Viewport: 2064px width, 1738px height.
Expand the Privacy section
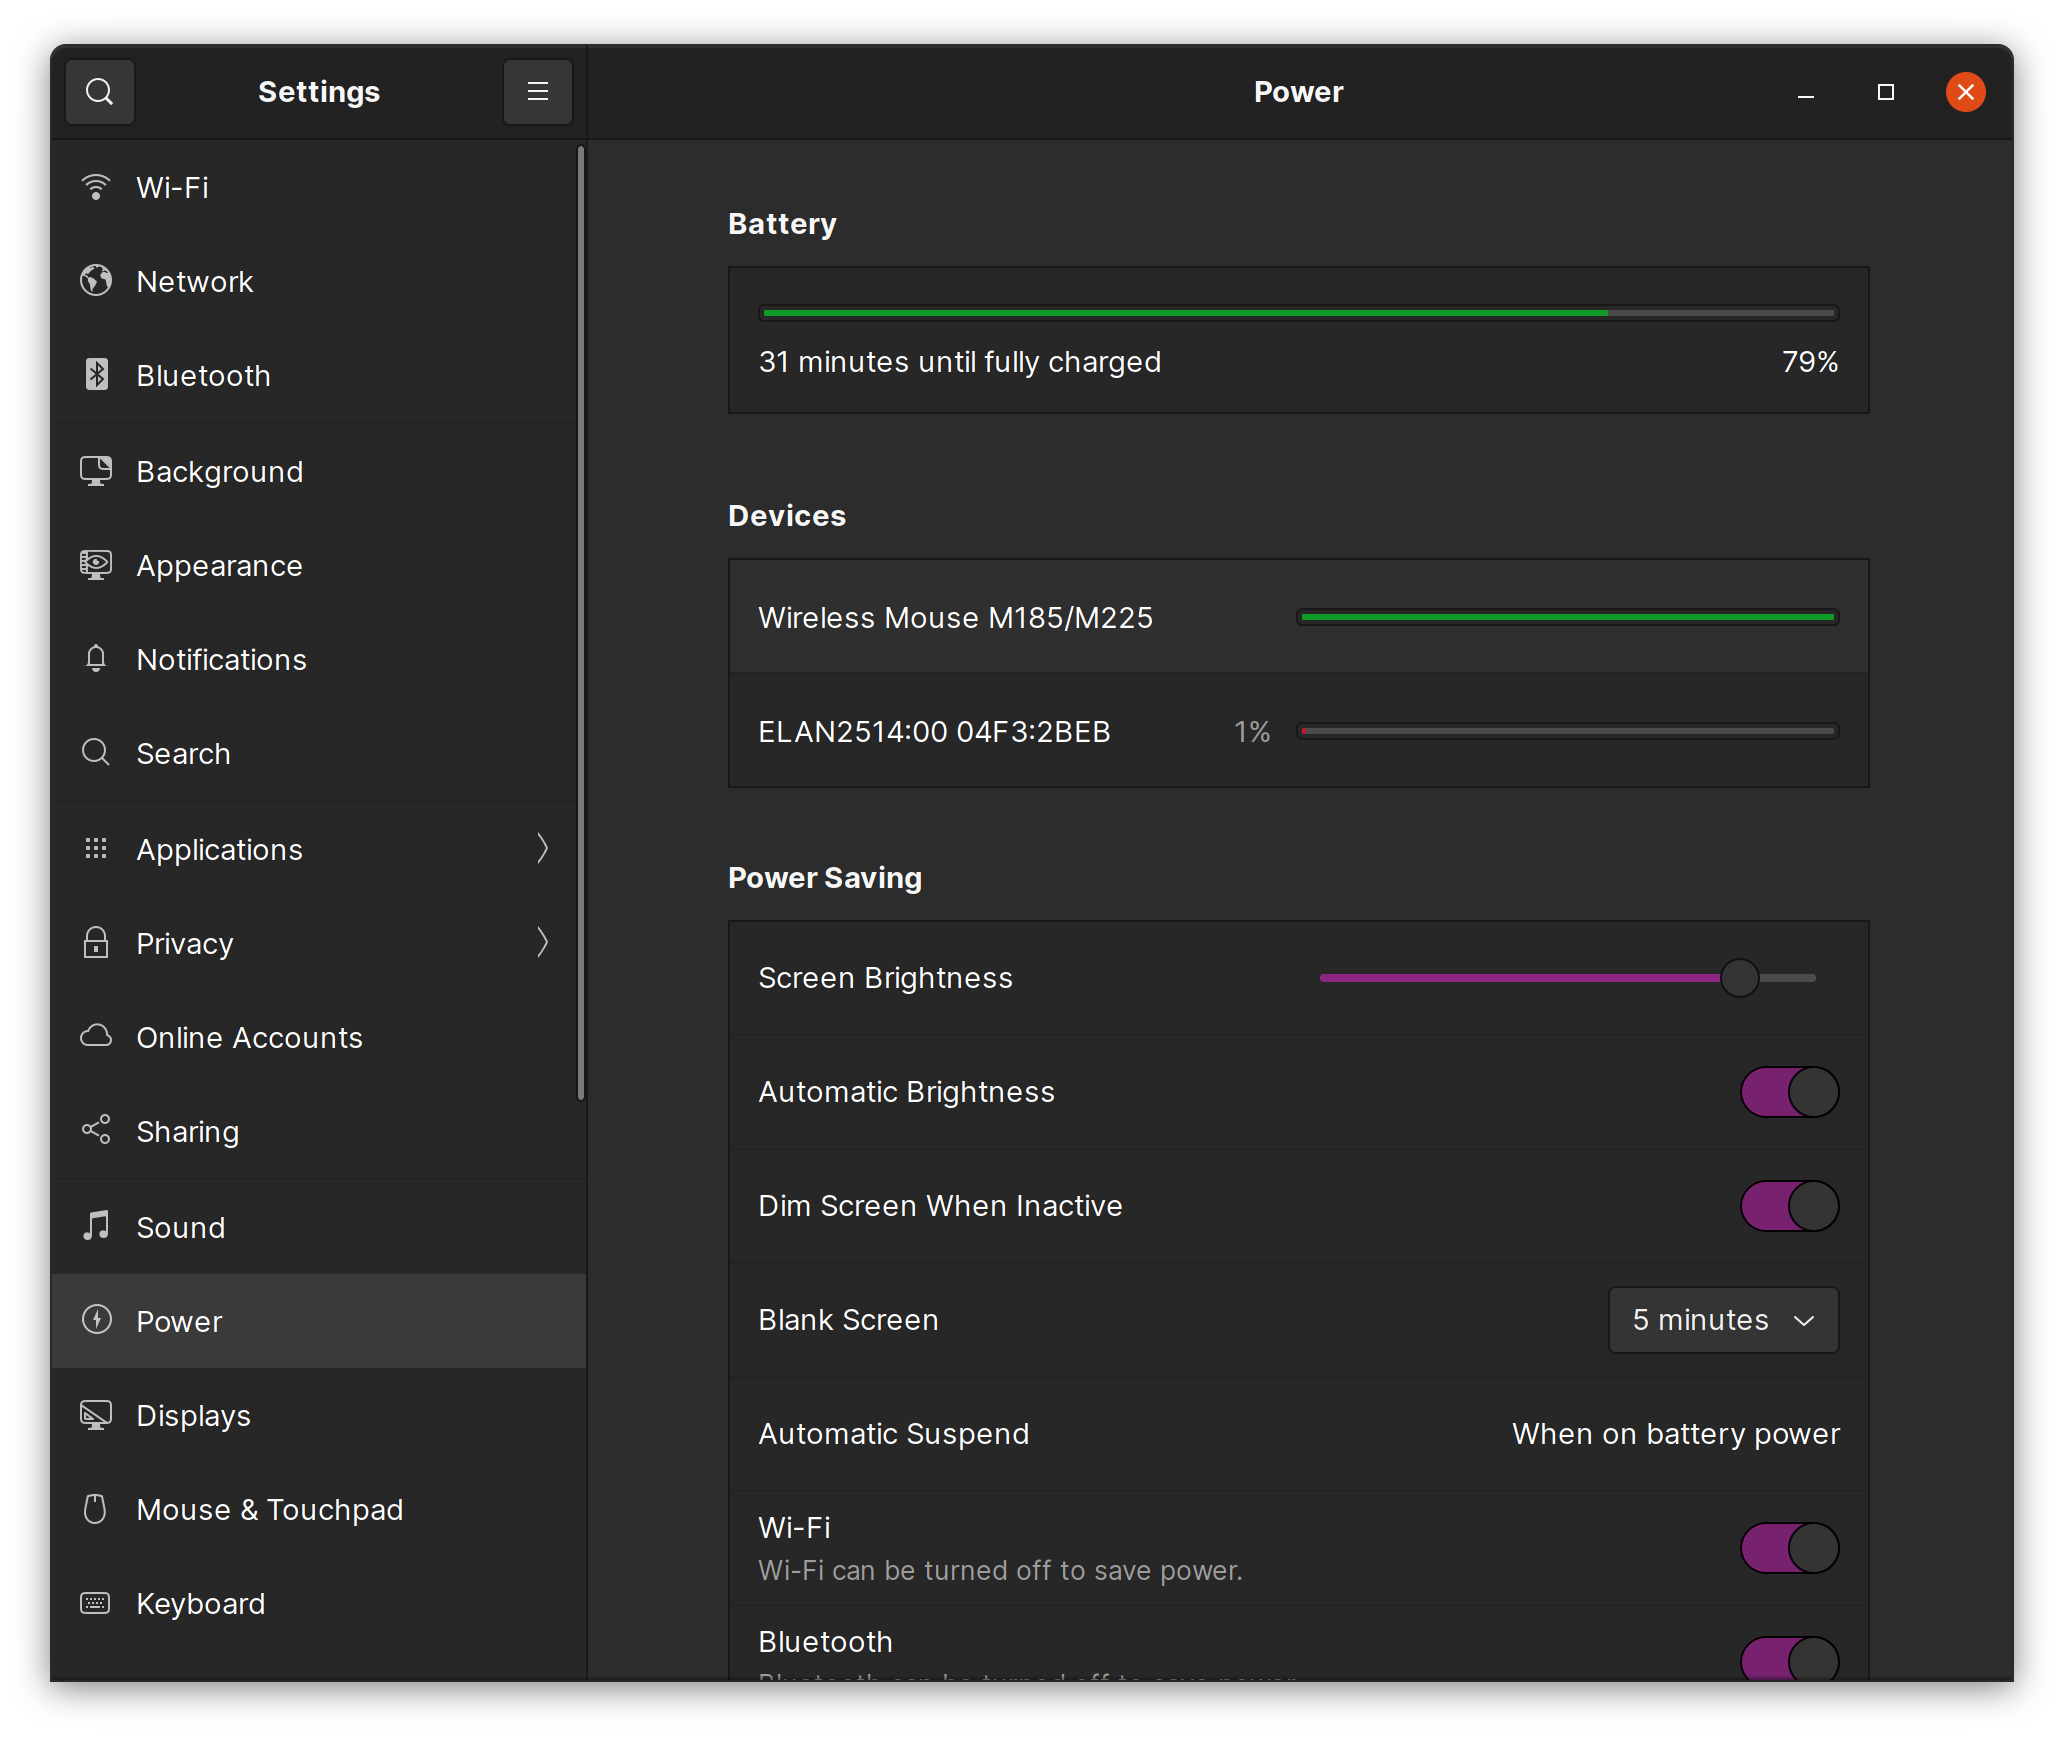pyautogui.click(x=543, y=942)
